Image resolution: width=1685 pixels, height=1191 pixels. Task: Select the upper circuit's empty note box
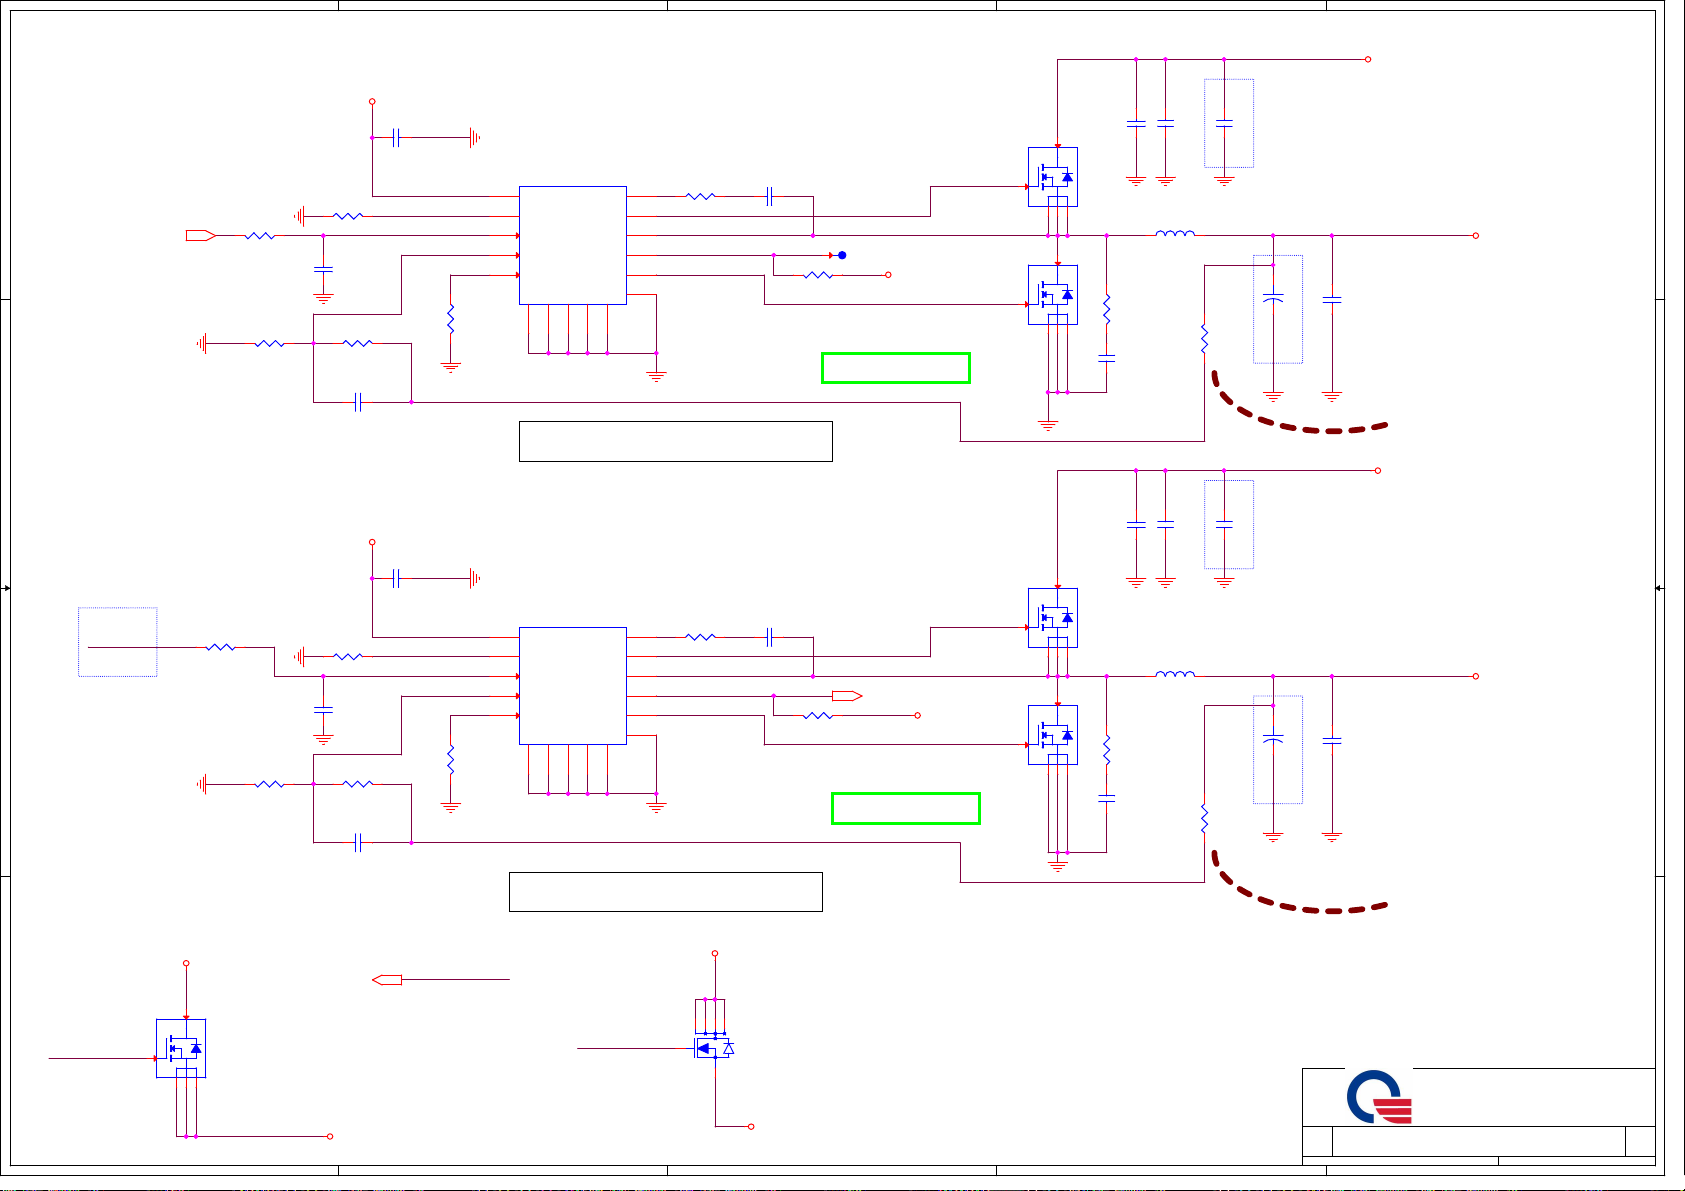click(x=676, y=441)
